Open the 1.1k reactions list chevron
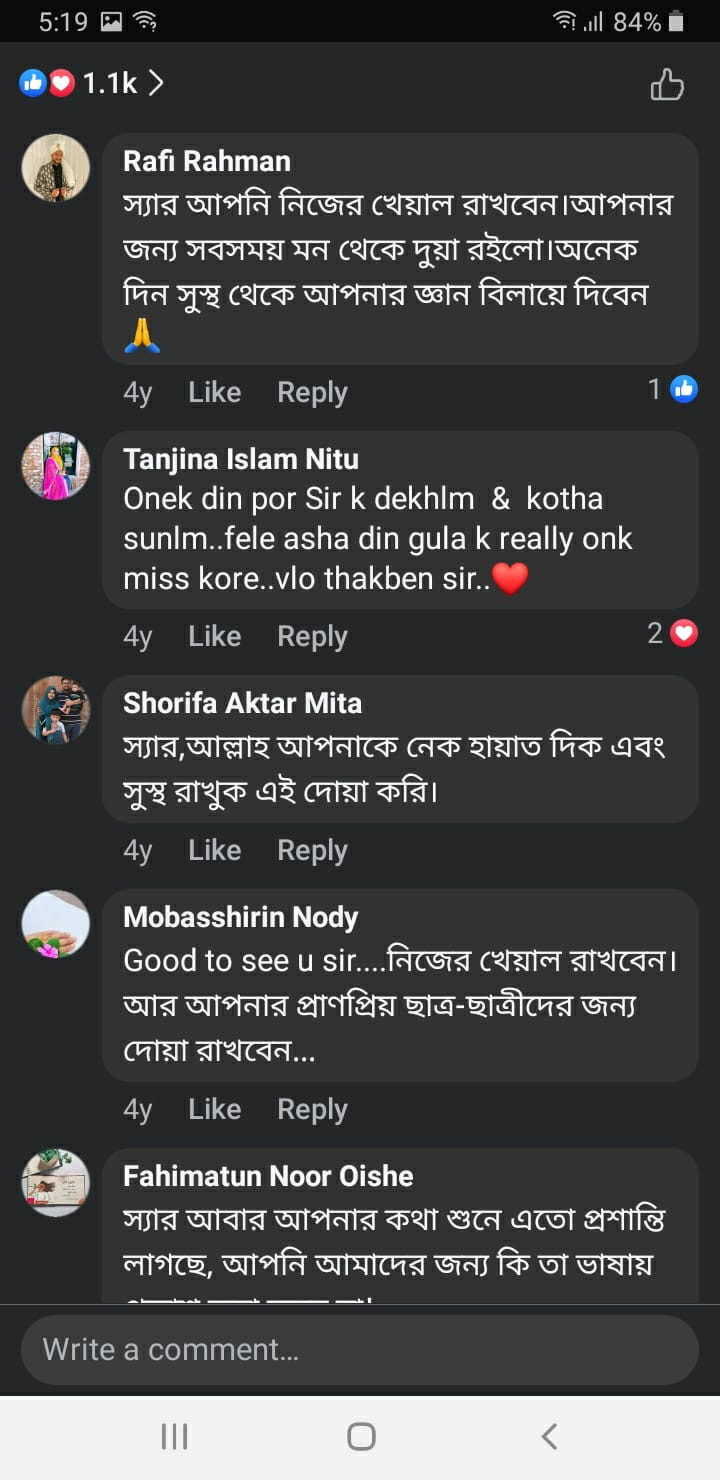720x1480 pixels. click(155, 84)
